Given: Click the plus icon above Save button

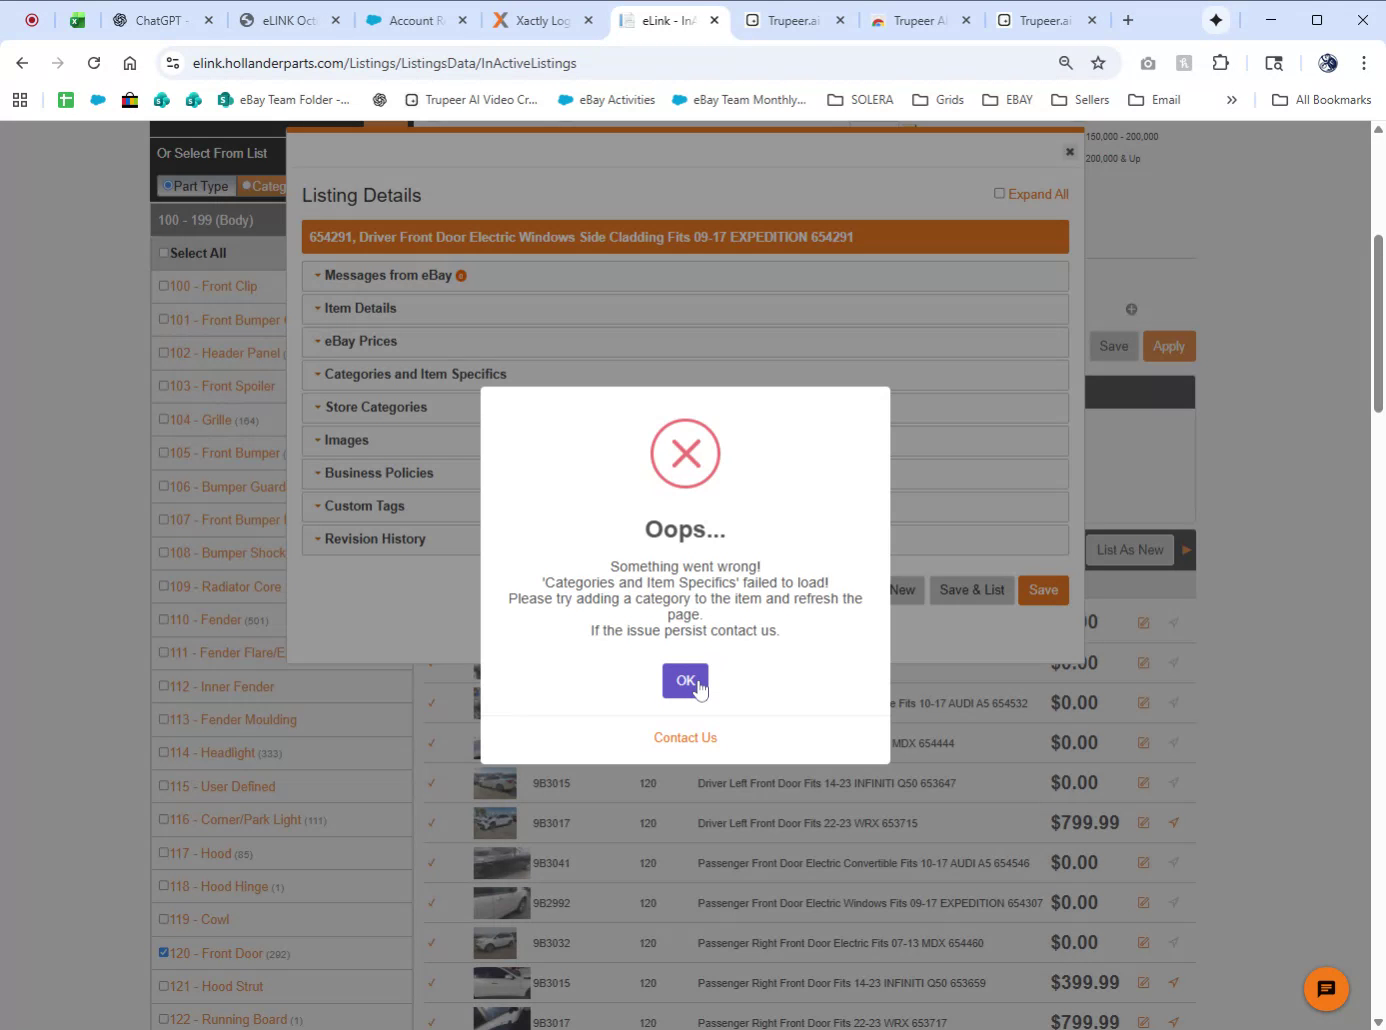Looking at the screenshot, I should point(1131,309).
